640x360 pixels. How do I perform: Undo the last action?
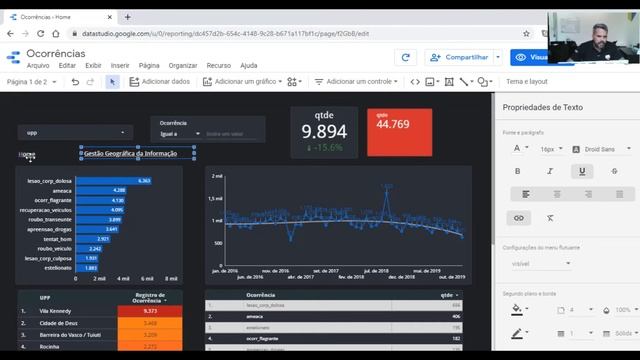75,82
